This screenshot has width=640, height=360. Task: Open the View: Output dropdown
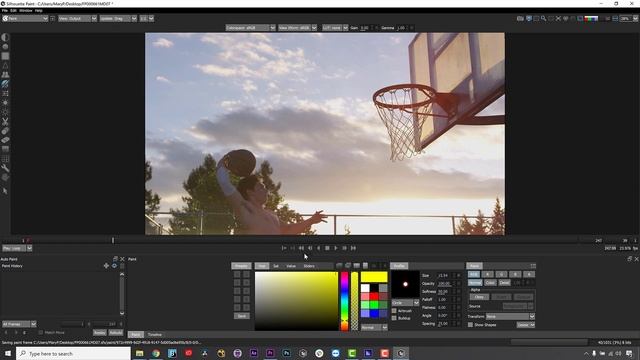tap(78, 18)
